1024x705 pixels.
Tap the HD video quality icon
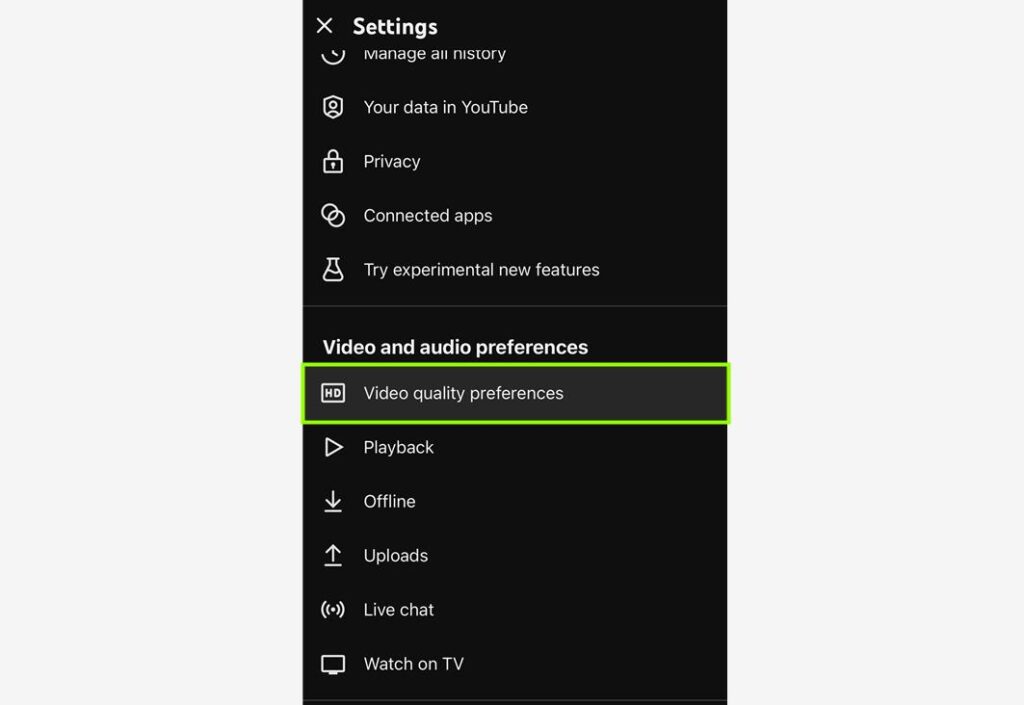(x=333, y=393)
